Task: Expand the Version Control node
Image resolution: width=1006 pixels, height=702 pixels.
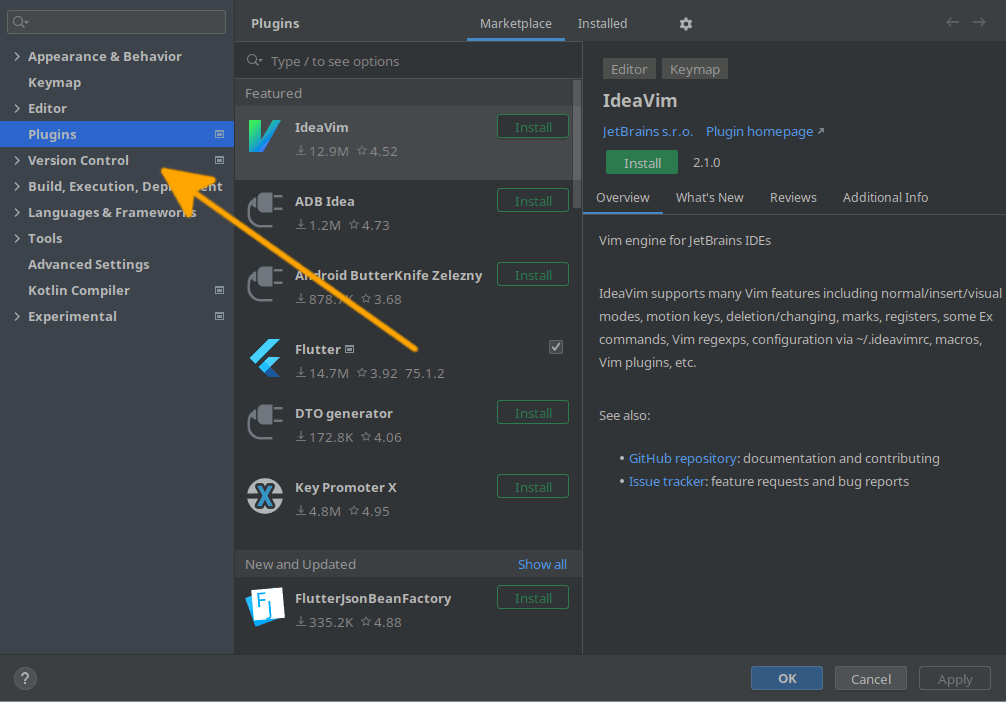Action: pyautogui.click(x=17, y=160)
